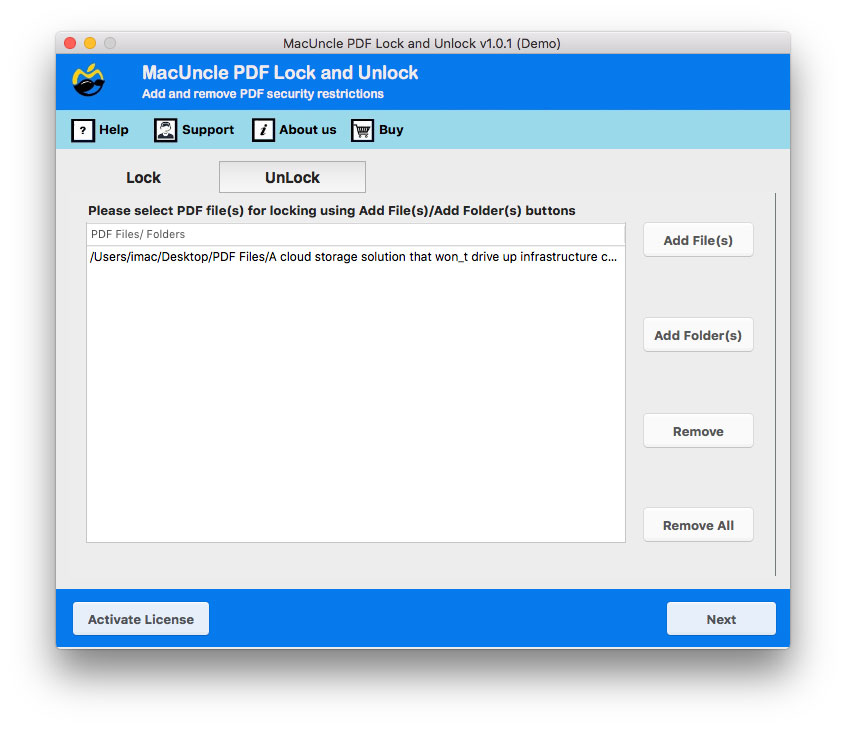Click the About us info icon
The height and width of the screenshot is (729, 846).
point(263,130)
